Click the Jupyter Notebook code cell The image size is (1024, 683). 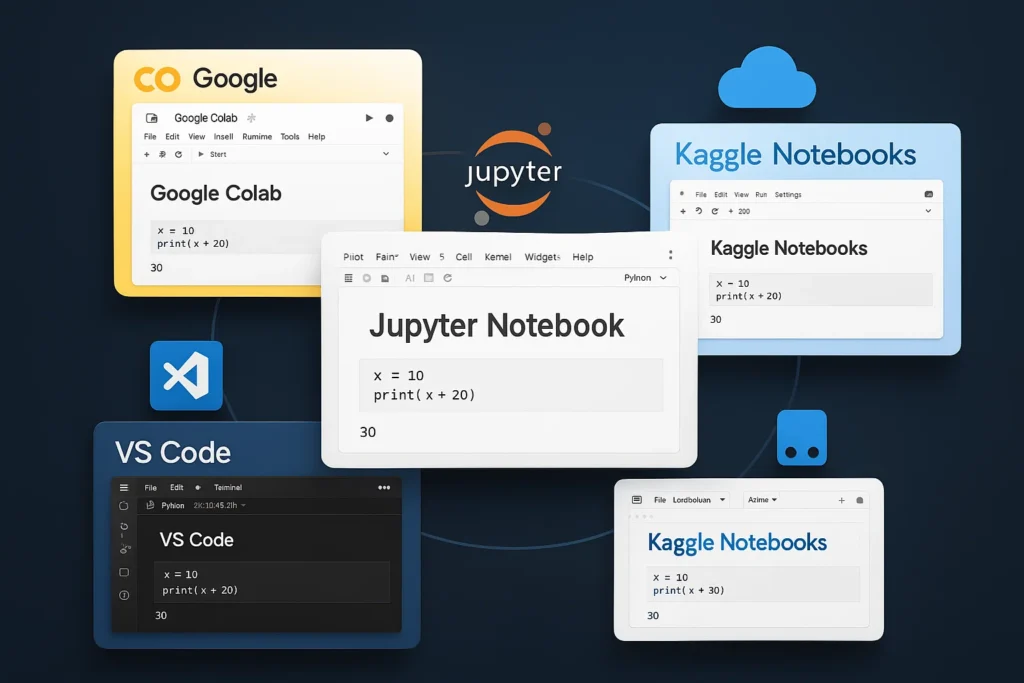coord(511,385)
